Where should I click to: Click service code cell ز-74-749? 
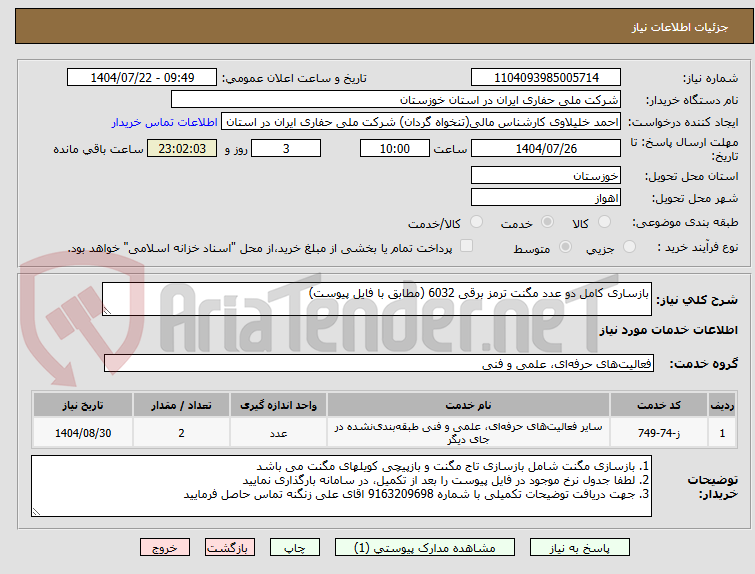658,433
